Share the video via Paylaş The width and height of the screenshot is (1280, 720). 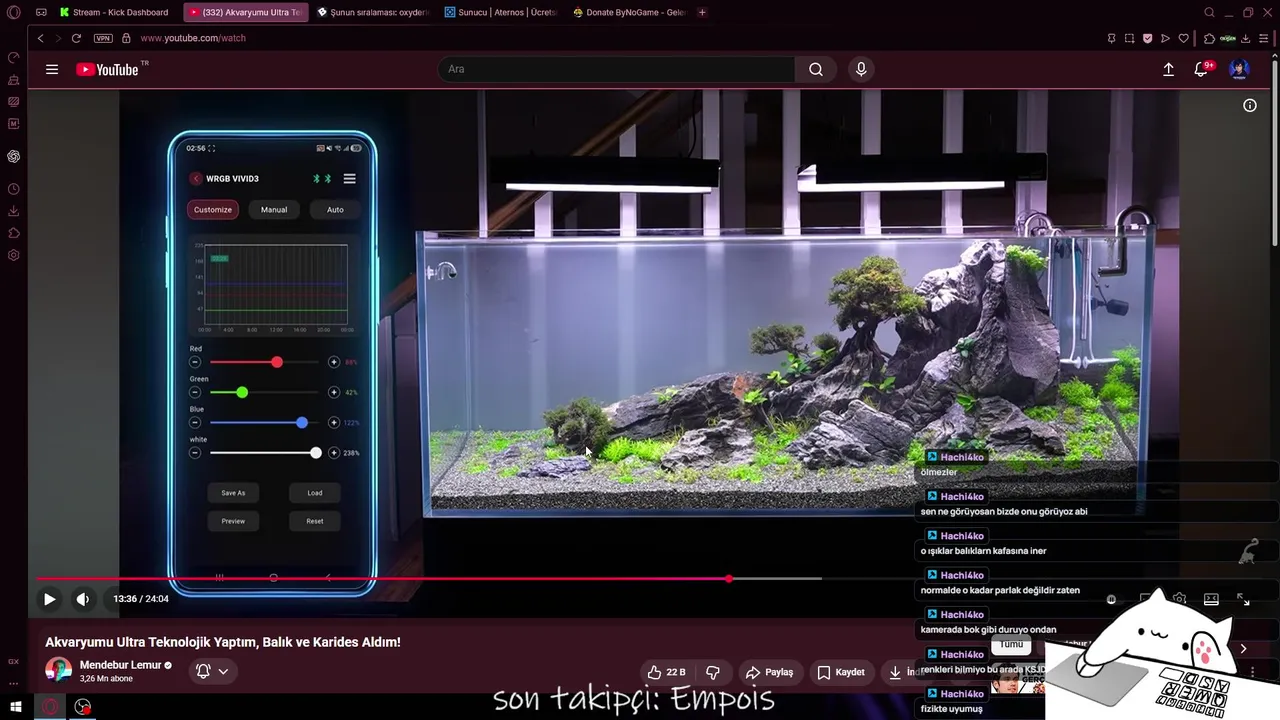click(x=770, y=672)
